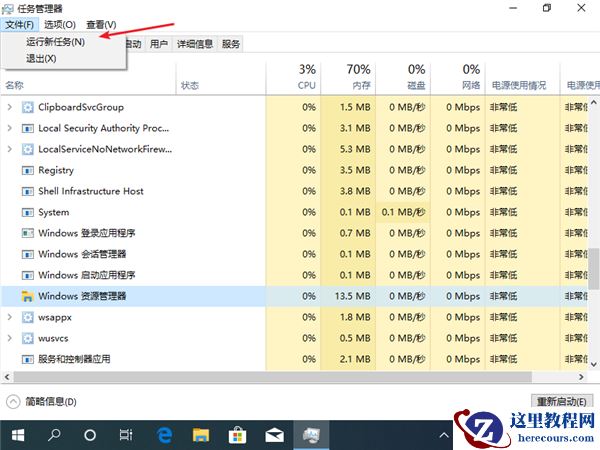The width and height of the screenshot is (600, 450).
Task: Open the Windows Start menu
Action: [18, 435]
